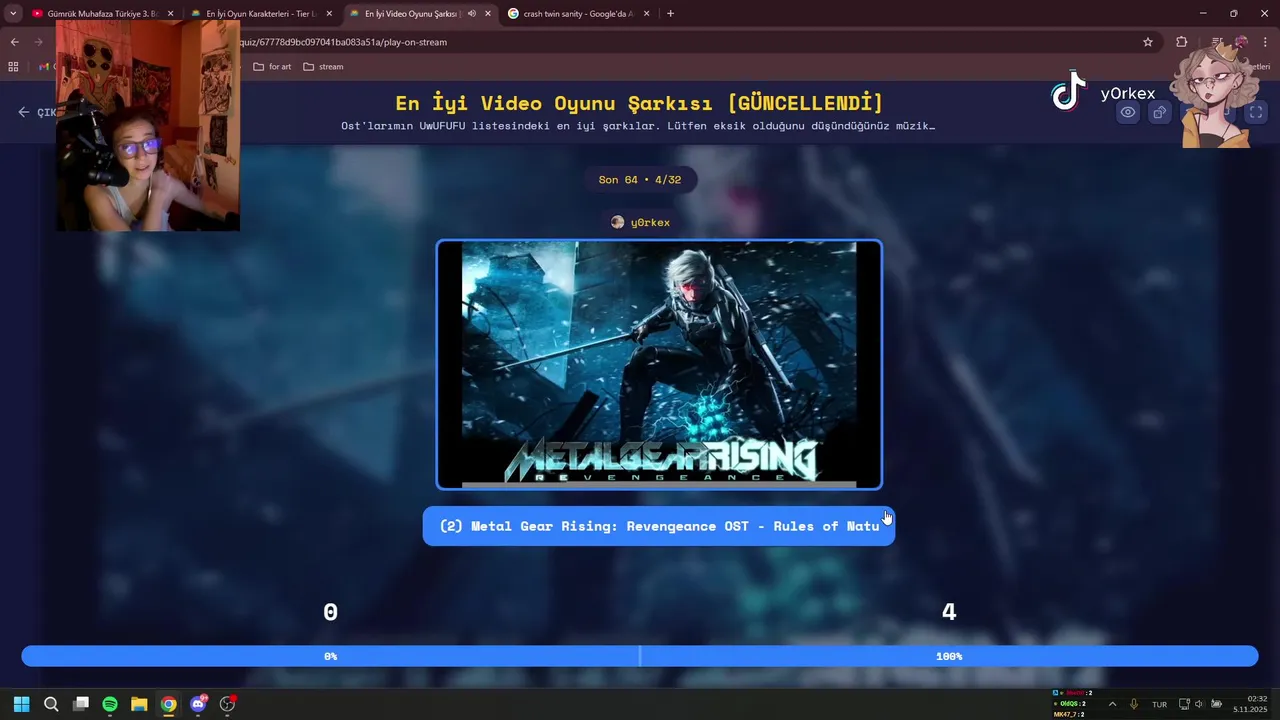Open a new browser tab
Viewport: 1280px width, 720px height.
coord(670,14)
